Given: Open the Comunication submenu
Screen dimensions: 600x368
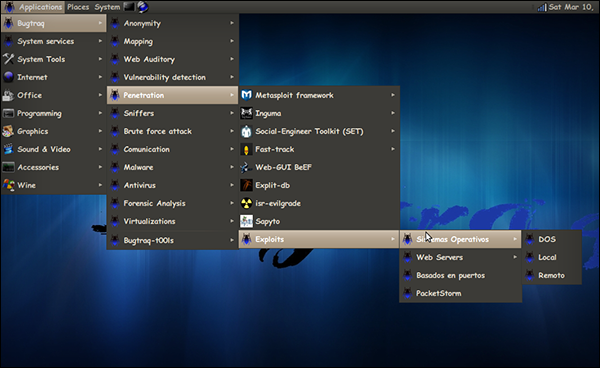Looking at the screenshot, I should pos(173,149).
